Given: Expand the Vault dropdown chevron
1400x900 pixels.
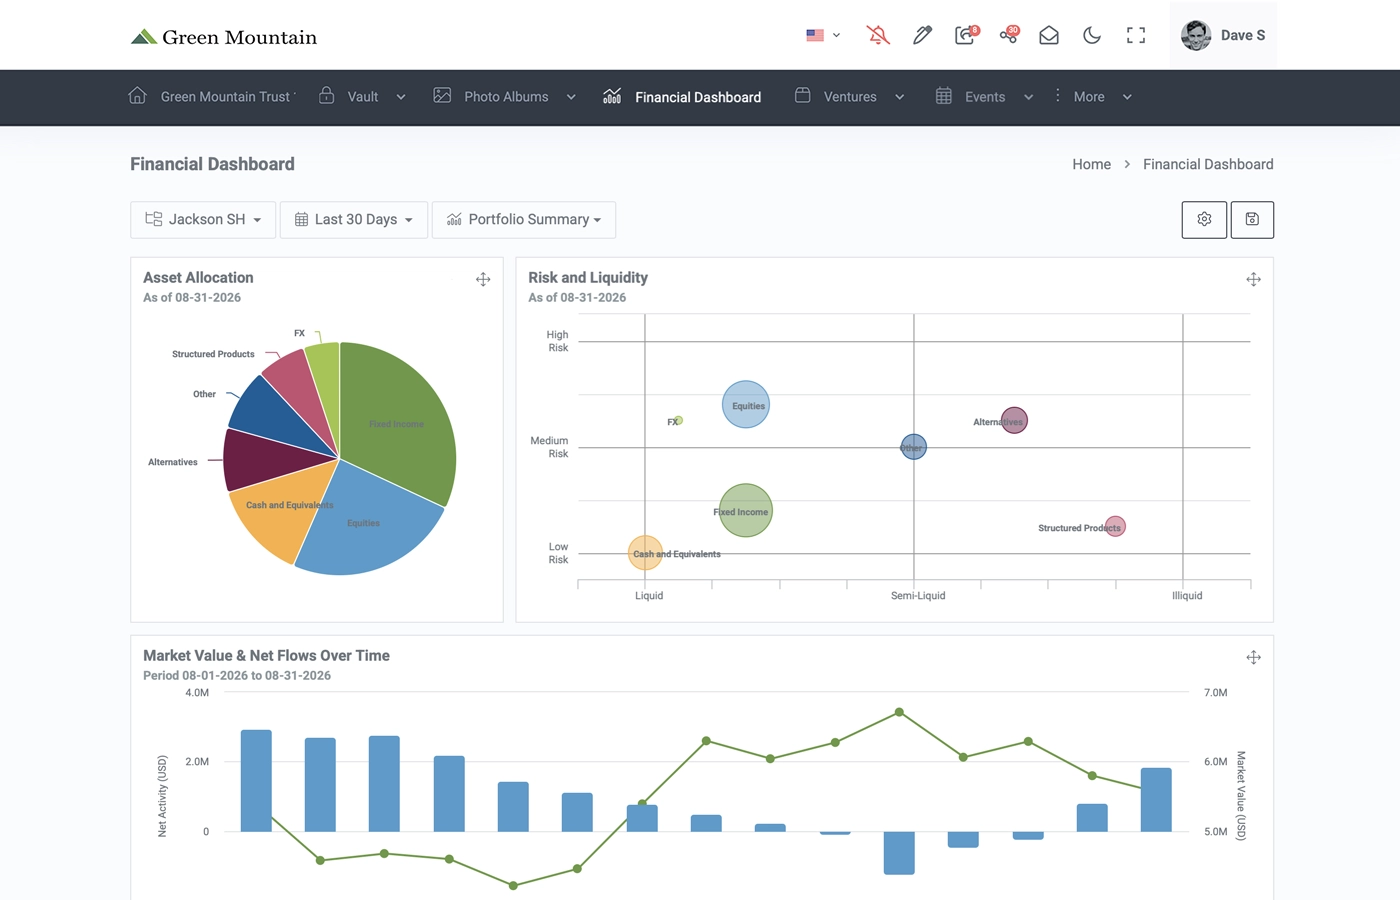Looking at the screenshot, I should click(401, 97).
